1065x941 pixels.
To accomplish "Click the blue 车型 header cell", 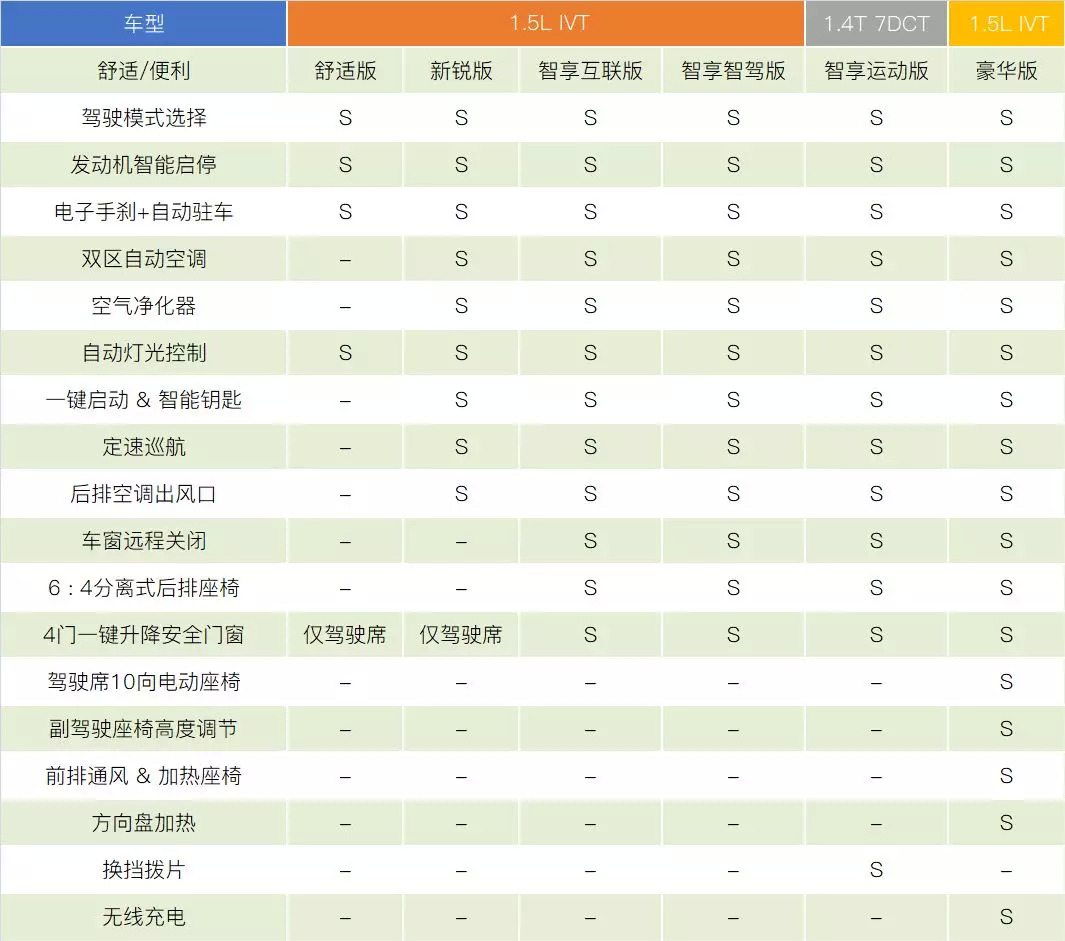I will pos(143,23).
